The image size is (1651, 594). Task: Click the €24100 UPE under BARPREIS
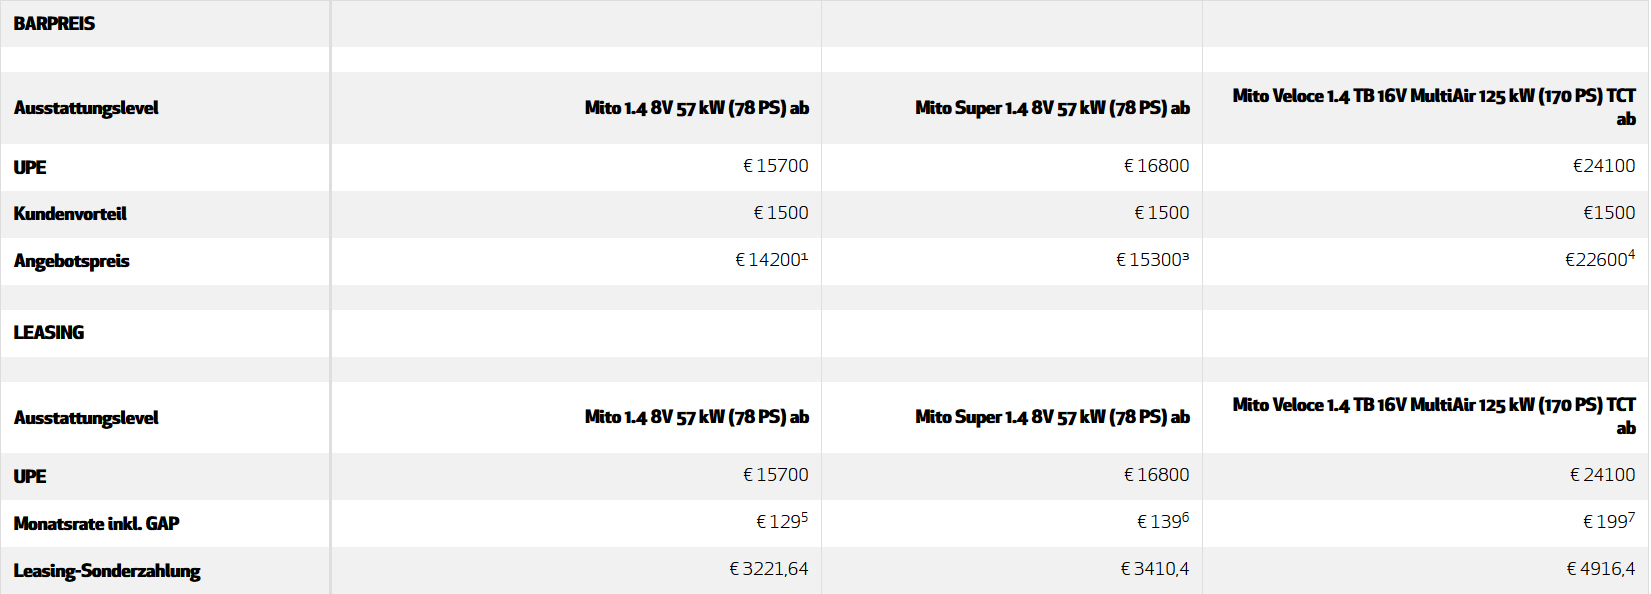pyautogui.click(x=1604, y=166)
